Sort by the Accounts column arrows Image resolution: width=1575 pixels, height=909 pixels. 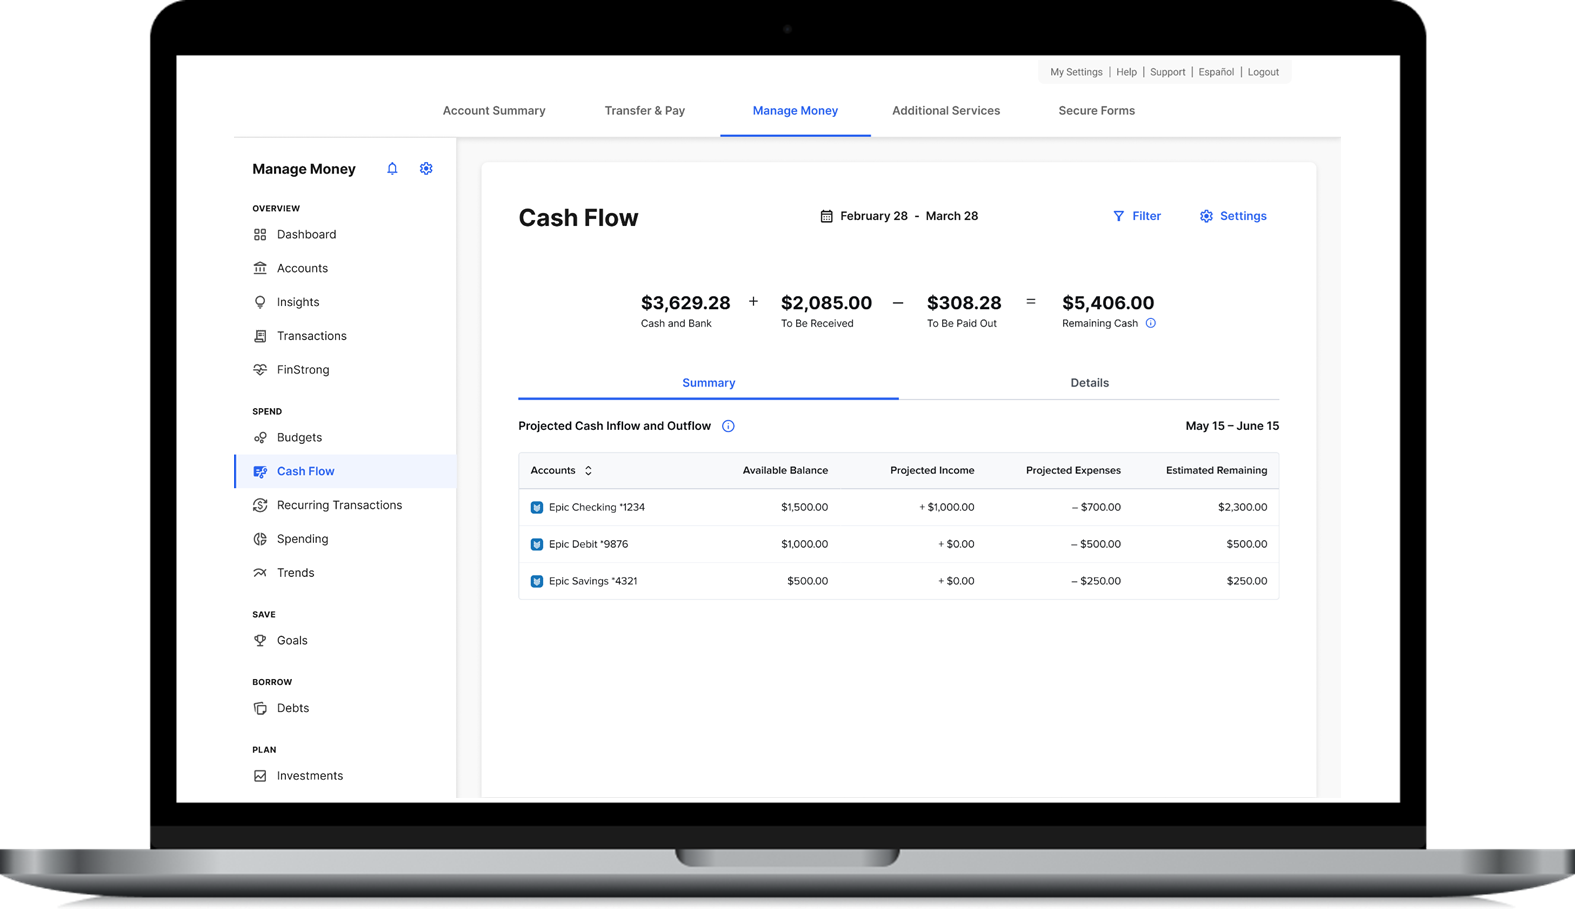point(588,470)
